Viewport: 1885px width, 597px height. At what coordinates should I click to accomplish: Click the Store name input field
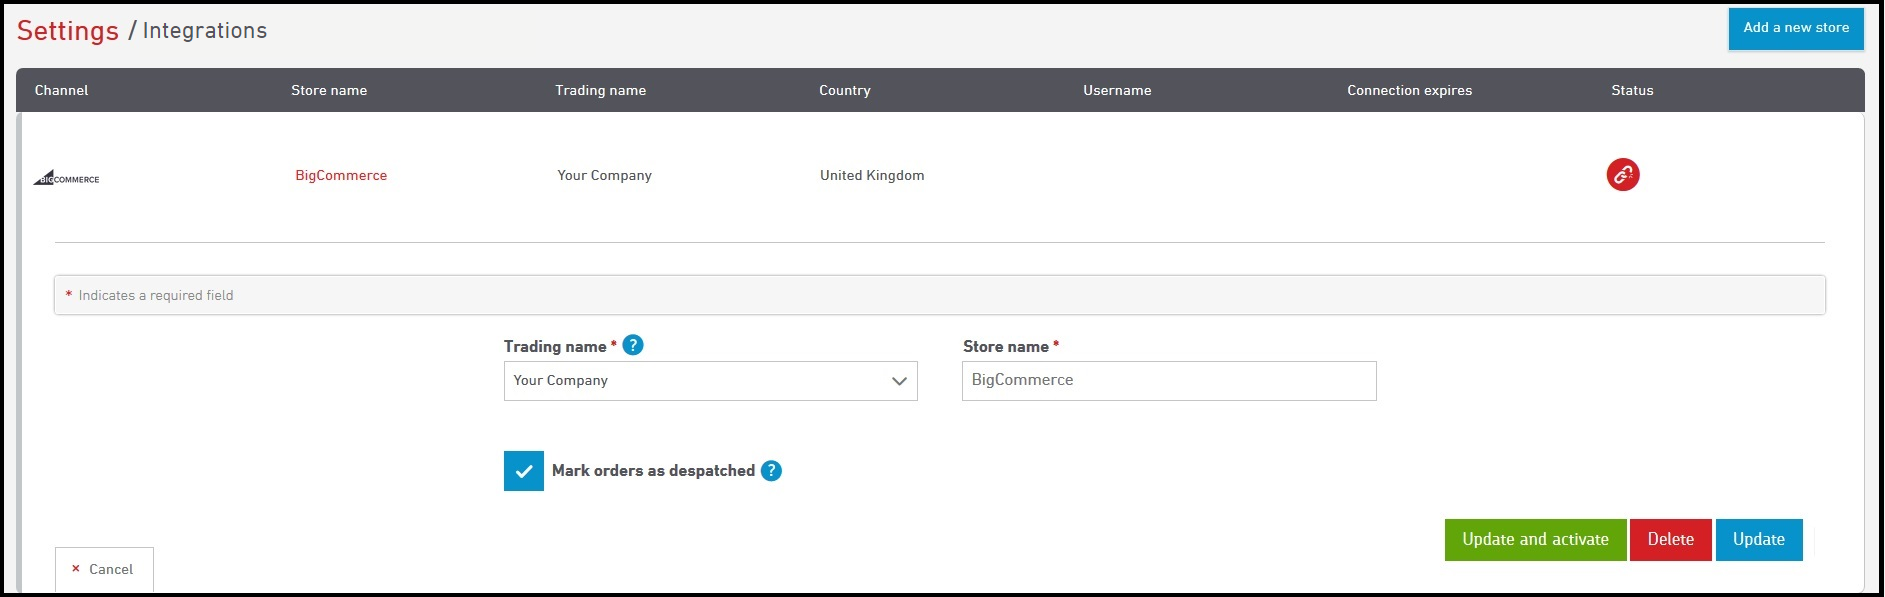[x=1168, y=381]
